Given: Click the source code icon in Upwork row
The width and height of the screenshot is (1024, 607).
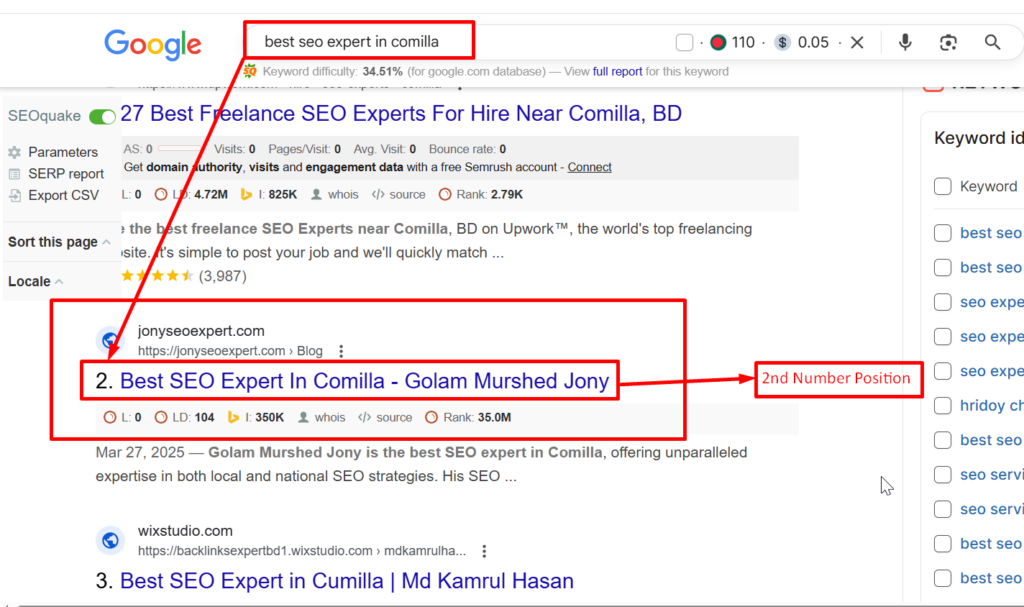Looking at the screenshot, I should tap(378, 194).
